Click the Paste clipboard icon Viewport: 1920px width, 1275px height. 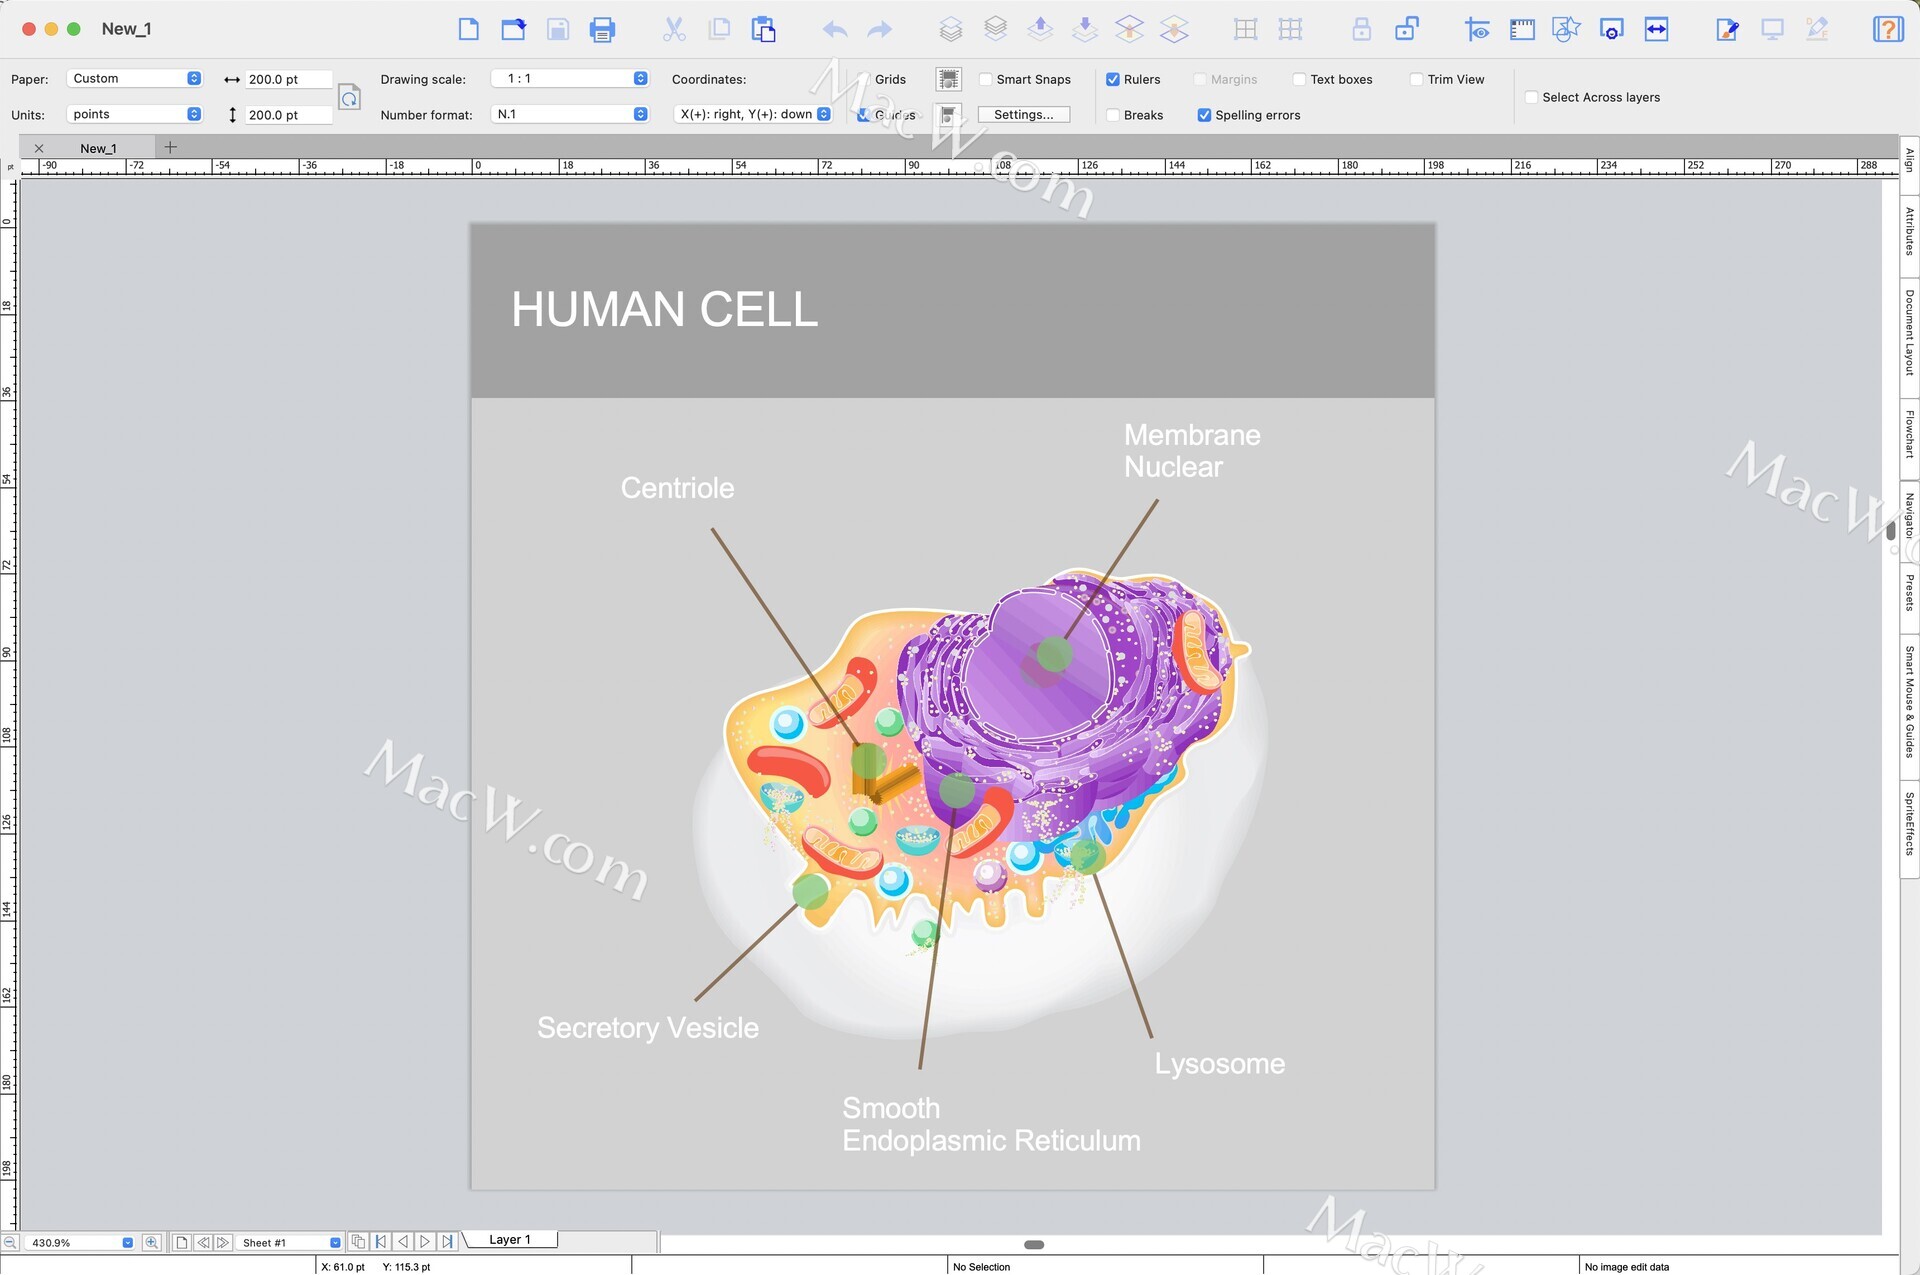pos(763,29)
